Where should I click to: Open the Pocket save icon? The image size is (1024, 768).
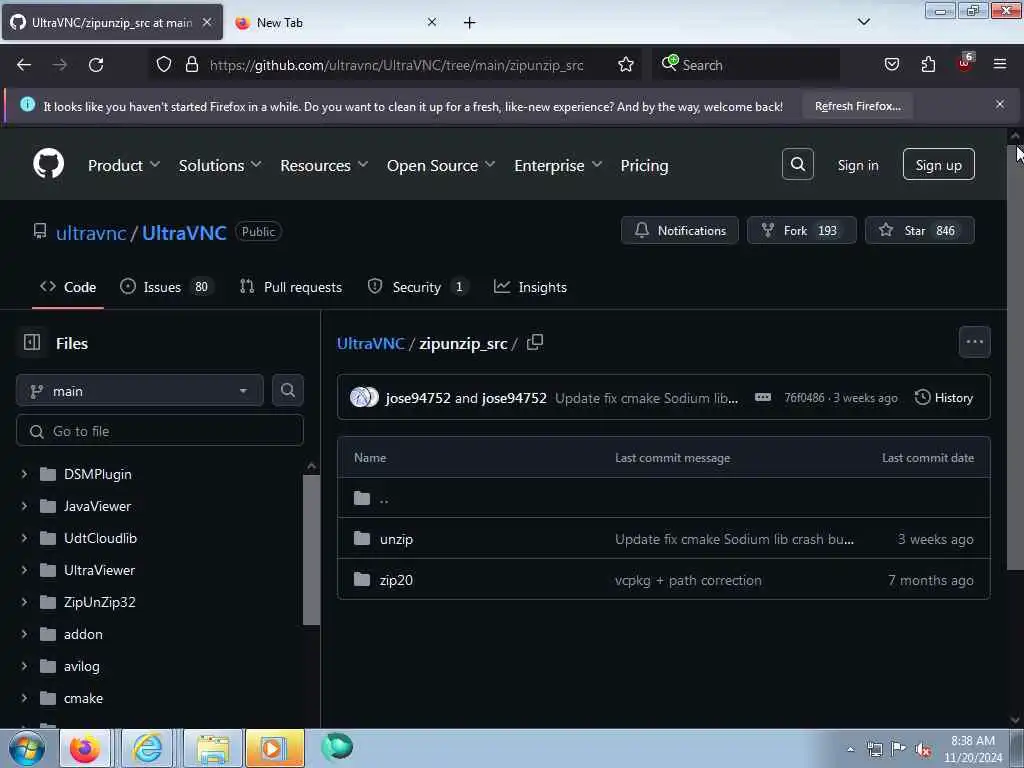[891, 65]
